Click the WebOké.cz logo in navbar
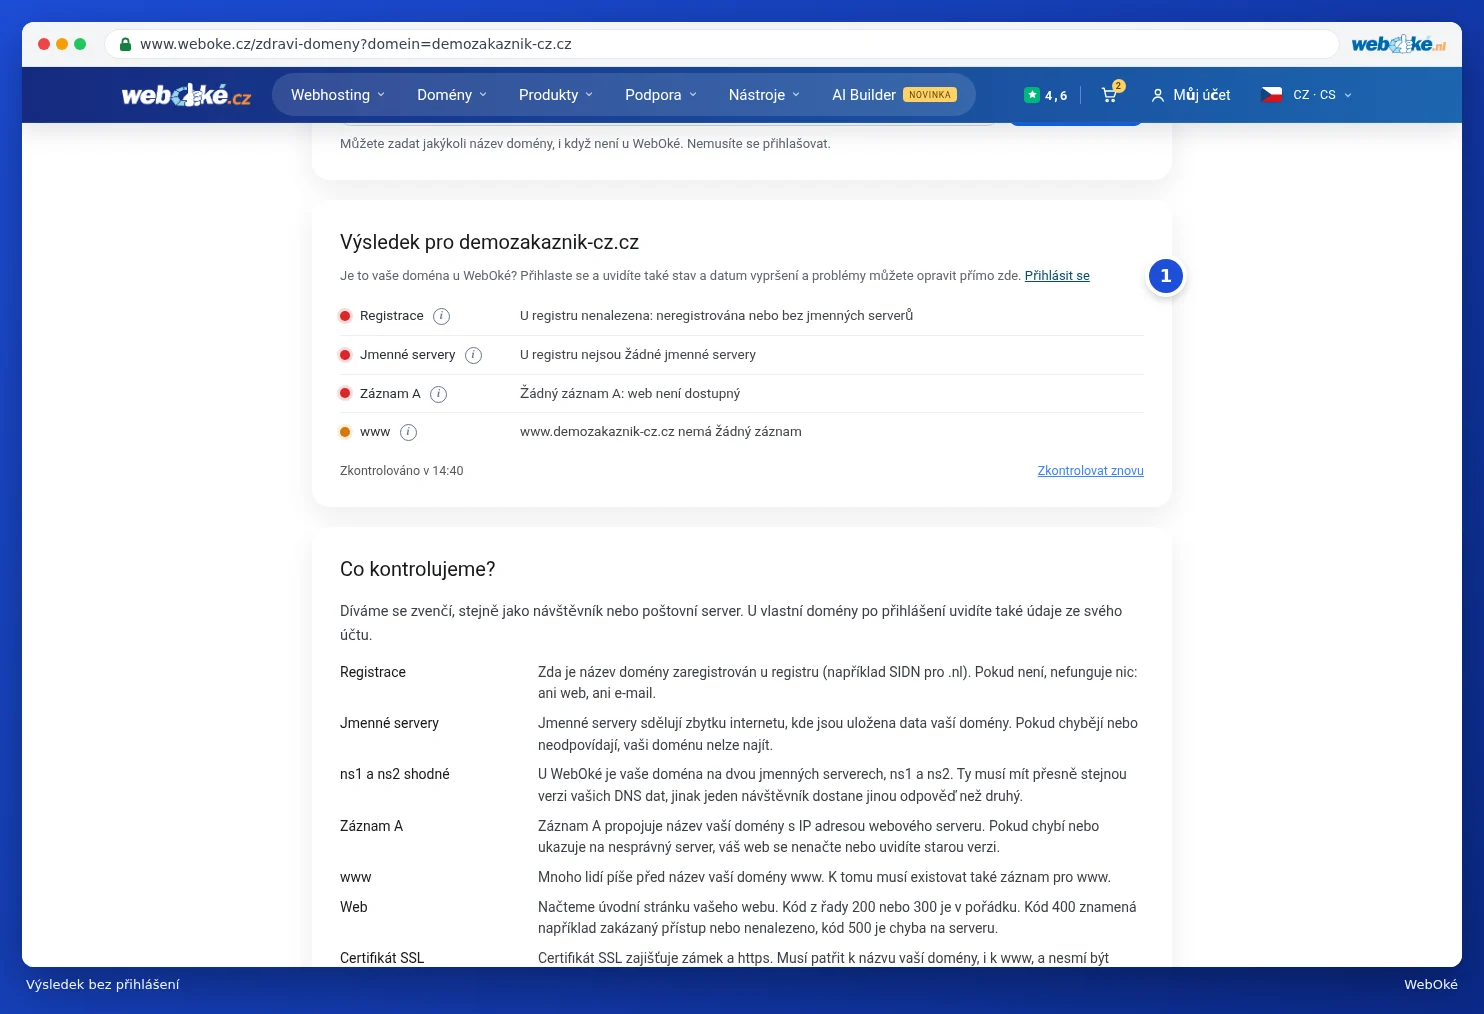The width and height of the screenshot is (1484, 1014). coord(186,95)
